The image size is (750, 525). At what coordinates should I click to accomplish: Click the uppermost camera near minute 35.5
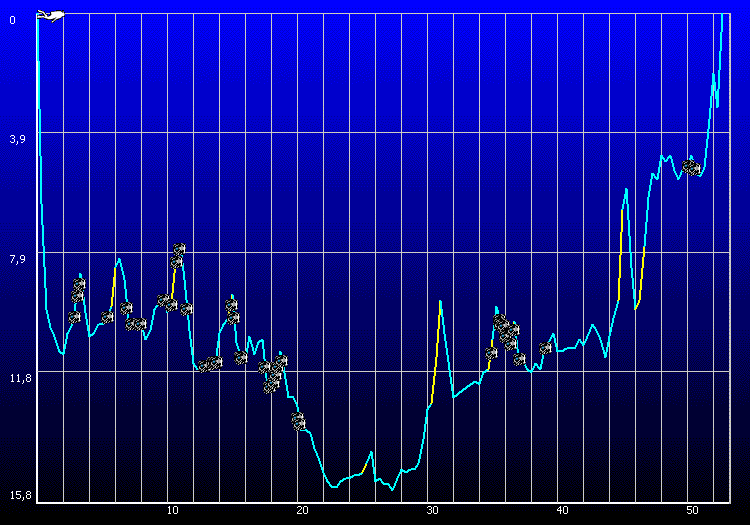click(x=499, y=319)
